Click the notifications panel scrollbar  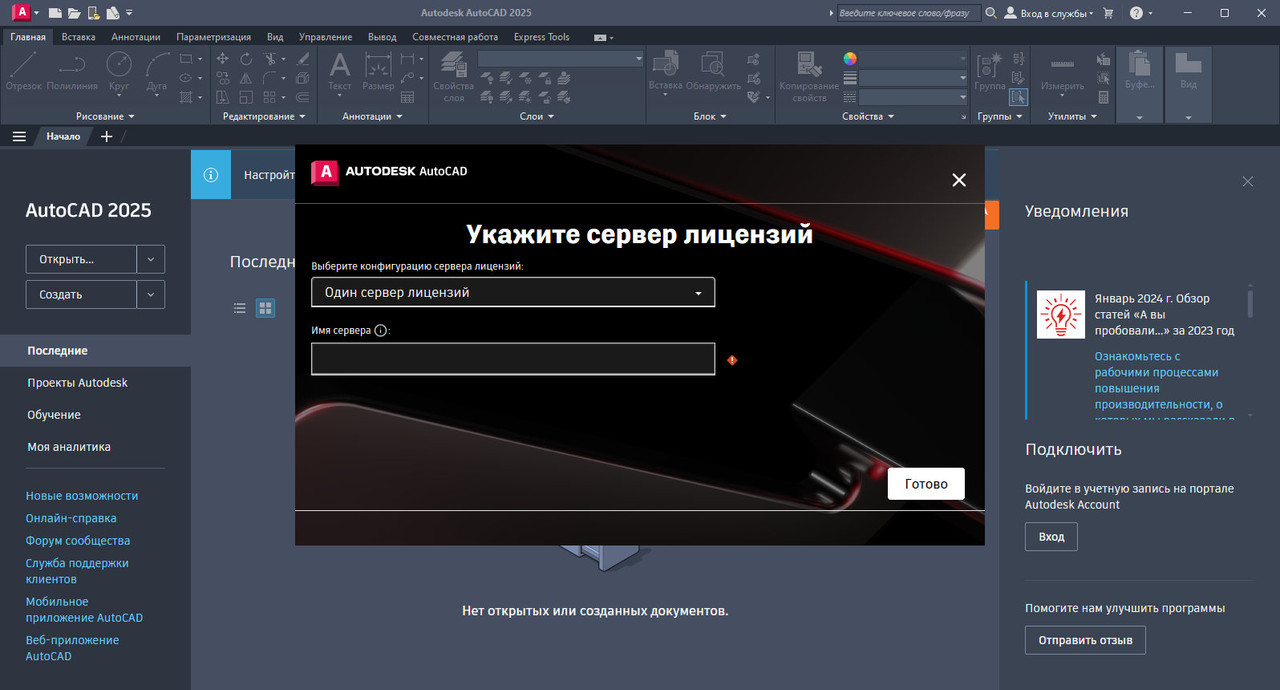[x=1250, y=302]
